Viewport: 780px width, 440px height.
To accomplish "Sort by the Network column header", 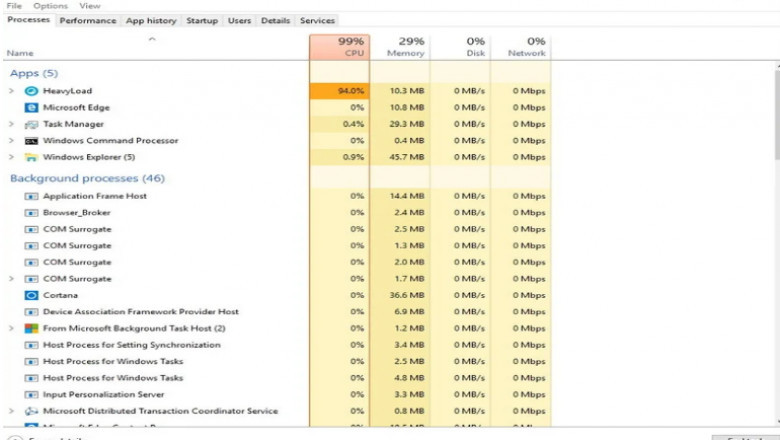I will pyautogui.click(x=520, y=47).
